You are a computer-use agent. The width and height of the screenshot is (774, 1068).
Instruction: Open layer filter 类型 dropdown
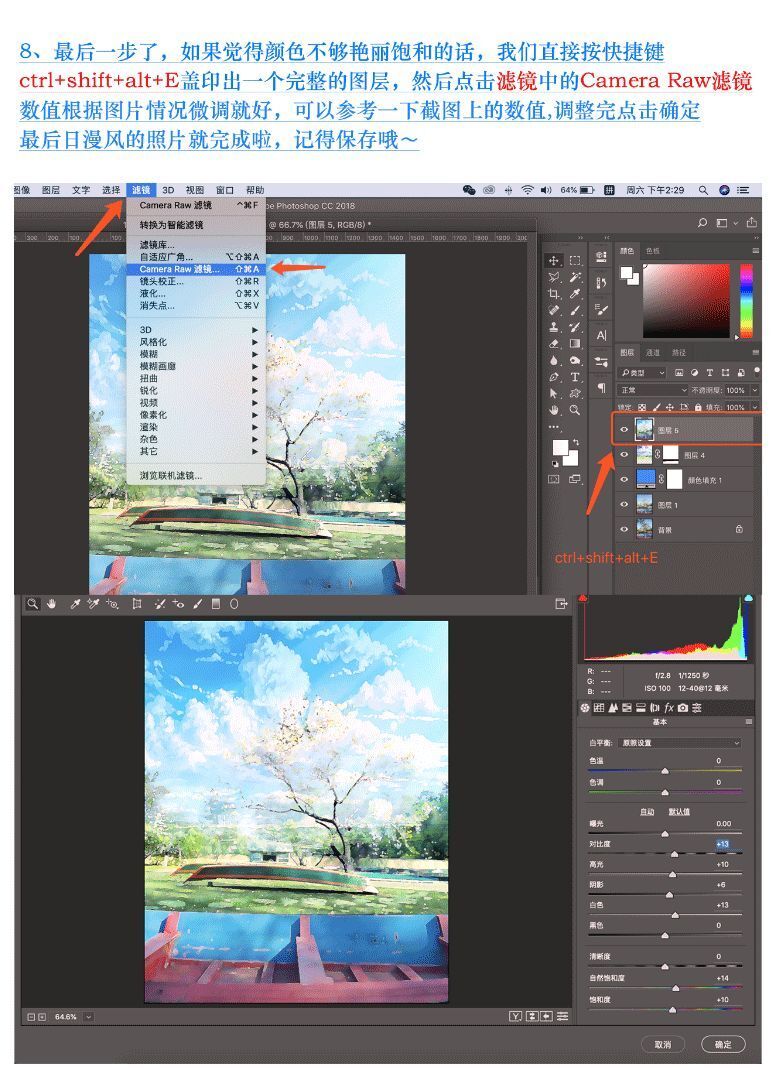[x=642, y=373]
